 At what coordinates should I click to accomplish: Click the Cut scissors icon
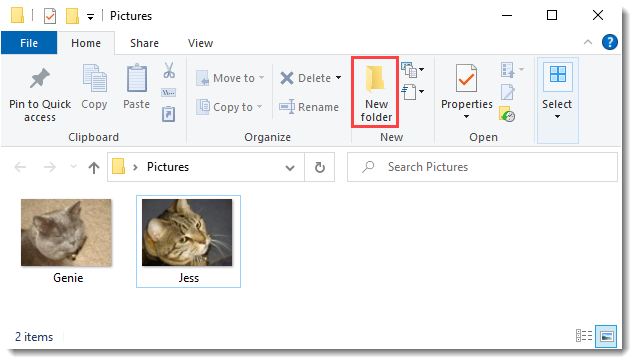coord(169,70)
